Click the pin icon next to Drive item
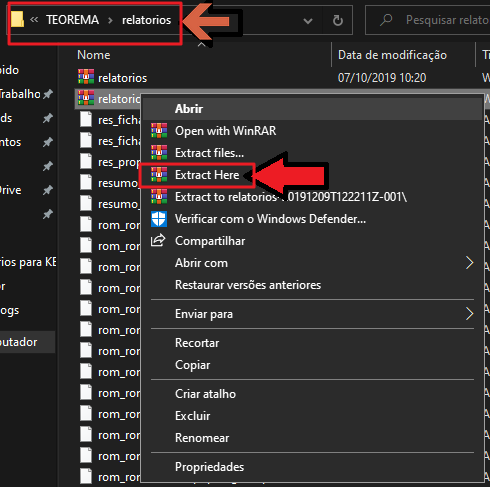Screen dimensions: 490x487 point(48,190)
